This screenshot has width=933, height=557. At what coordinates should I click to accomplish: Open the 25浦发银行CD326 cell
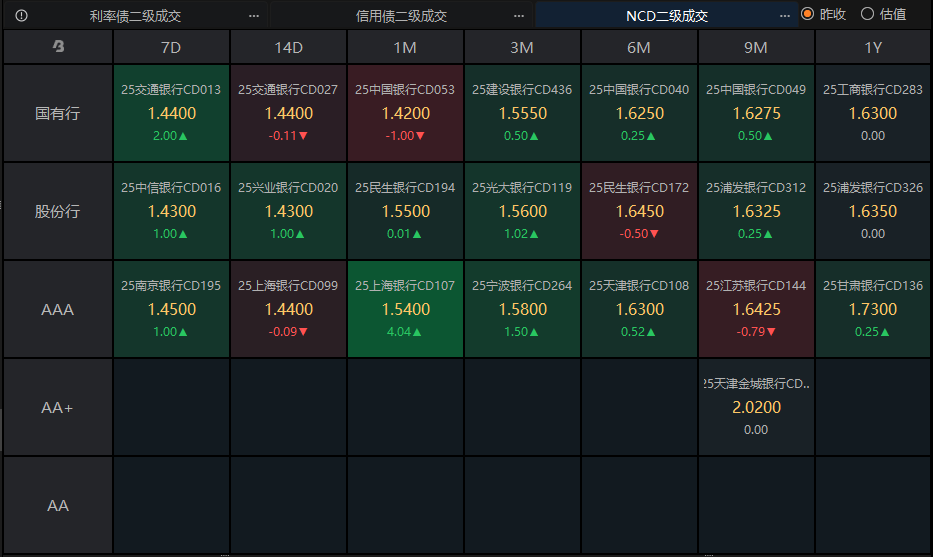point(873,211)
